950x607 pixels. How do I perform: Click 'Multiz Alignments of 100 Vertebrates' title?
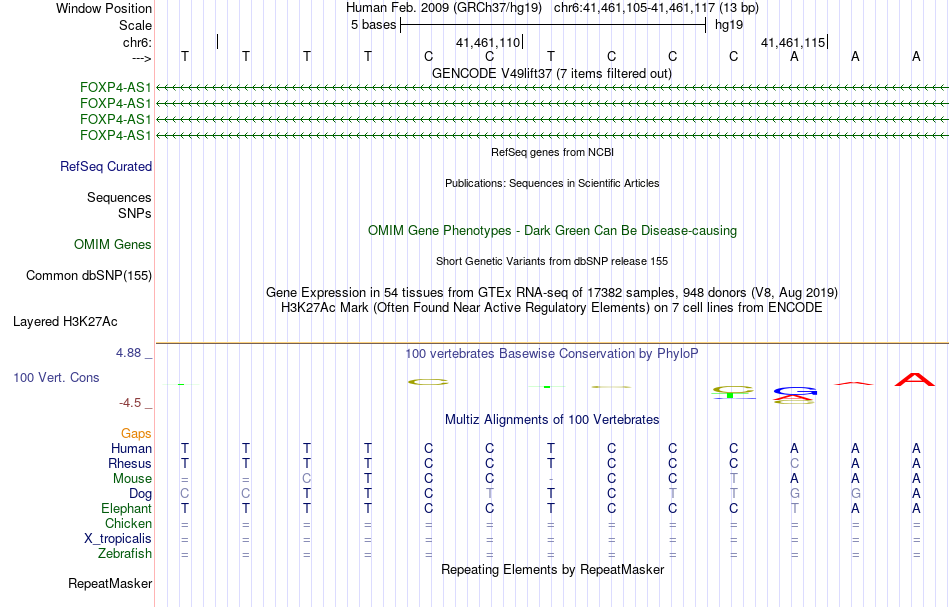552,420
